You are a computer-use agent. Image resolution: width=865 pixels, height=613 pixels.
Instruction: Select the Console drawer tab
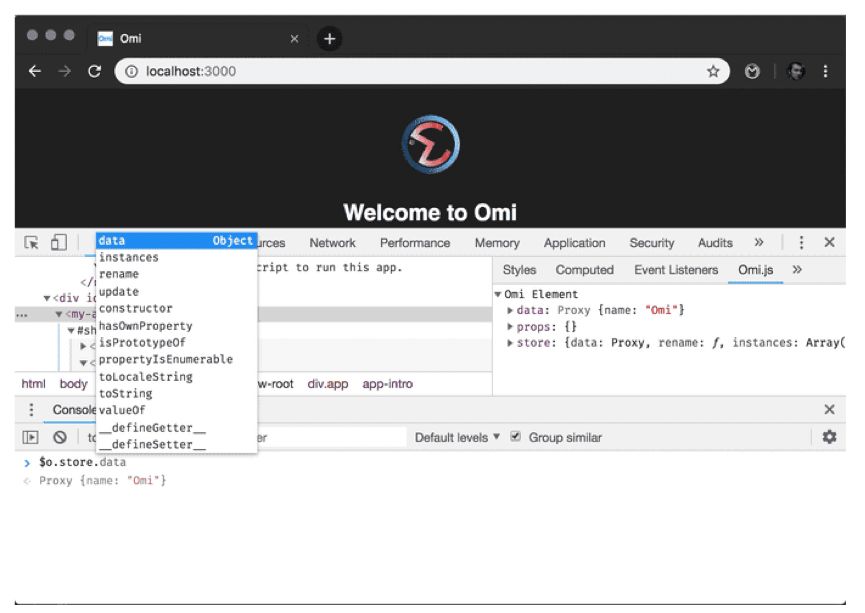pyautogui.click(x=74, y=409)
